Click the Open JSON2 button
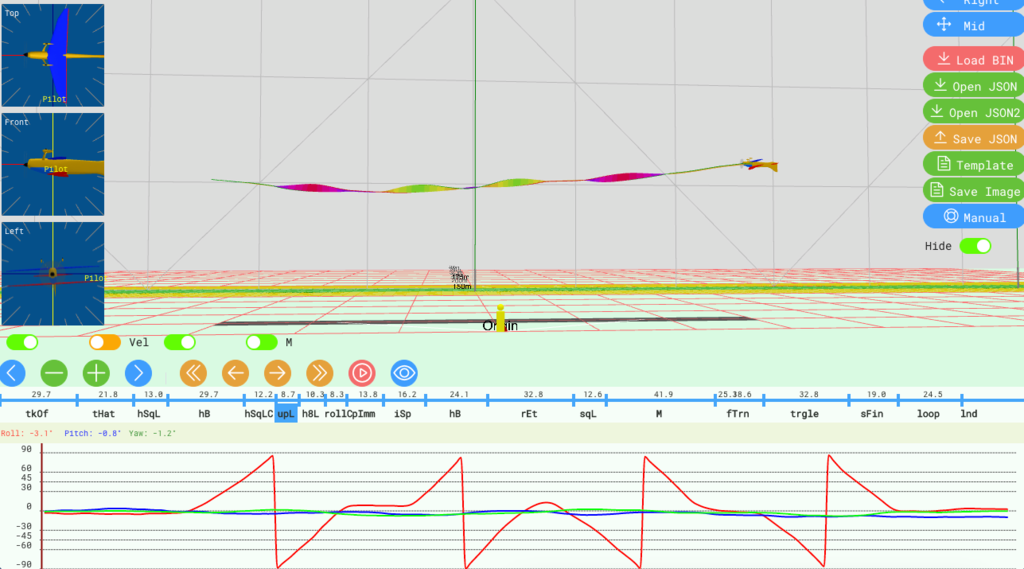The height and width of the screenshot is (569, 1024). tap(973, 112)
